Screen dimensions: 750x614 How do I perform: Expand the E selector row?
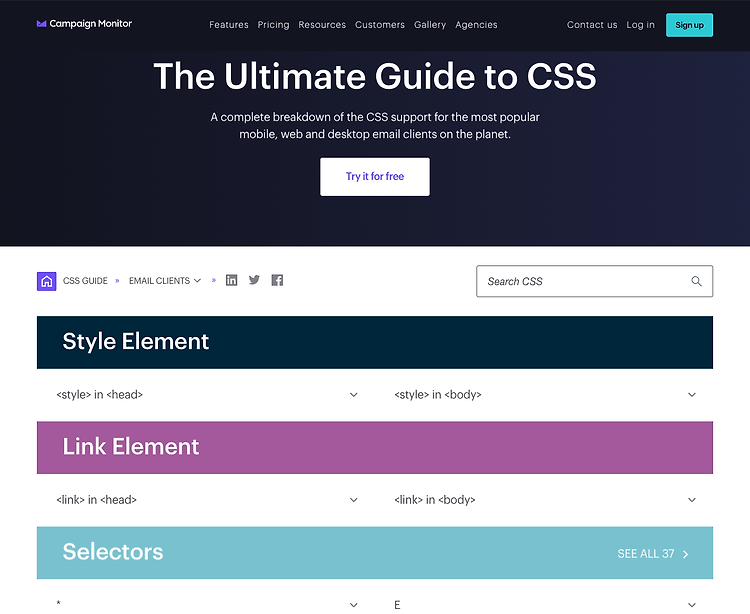tap(544, 604)
